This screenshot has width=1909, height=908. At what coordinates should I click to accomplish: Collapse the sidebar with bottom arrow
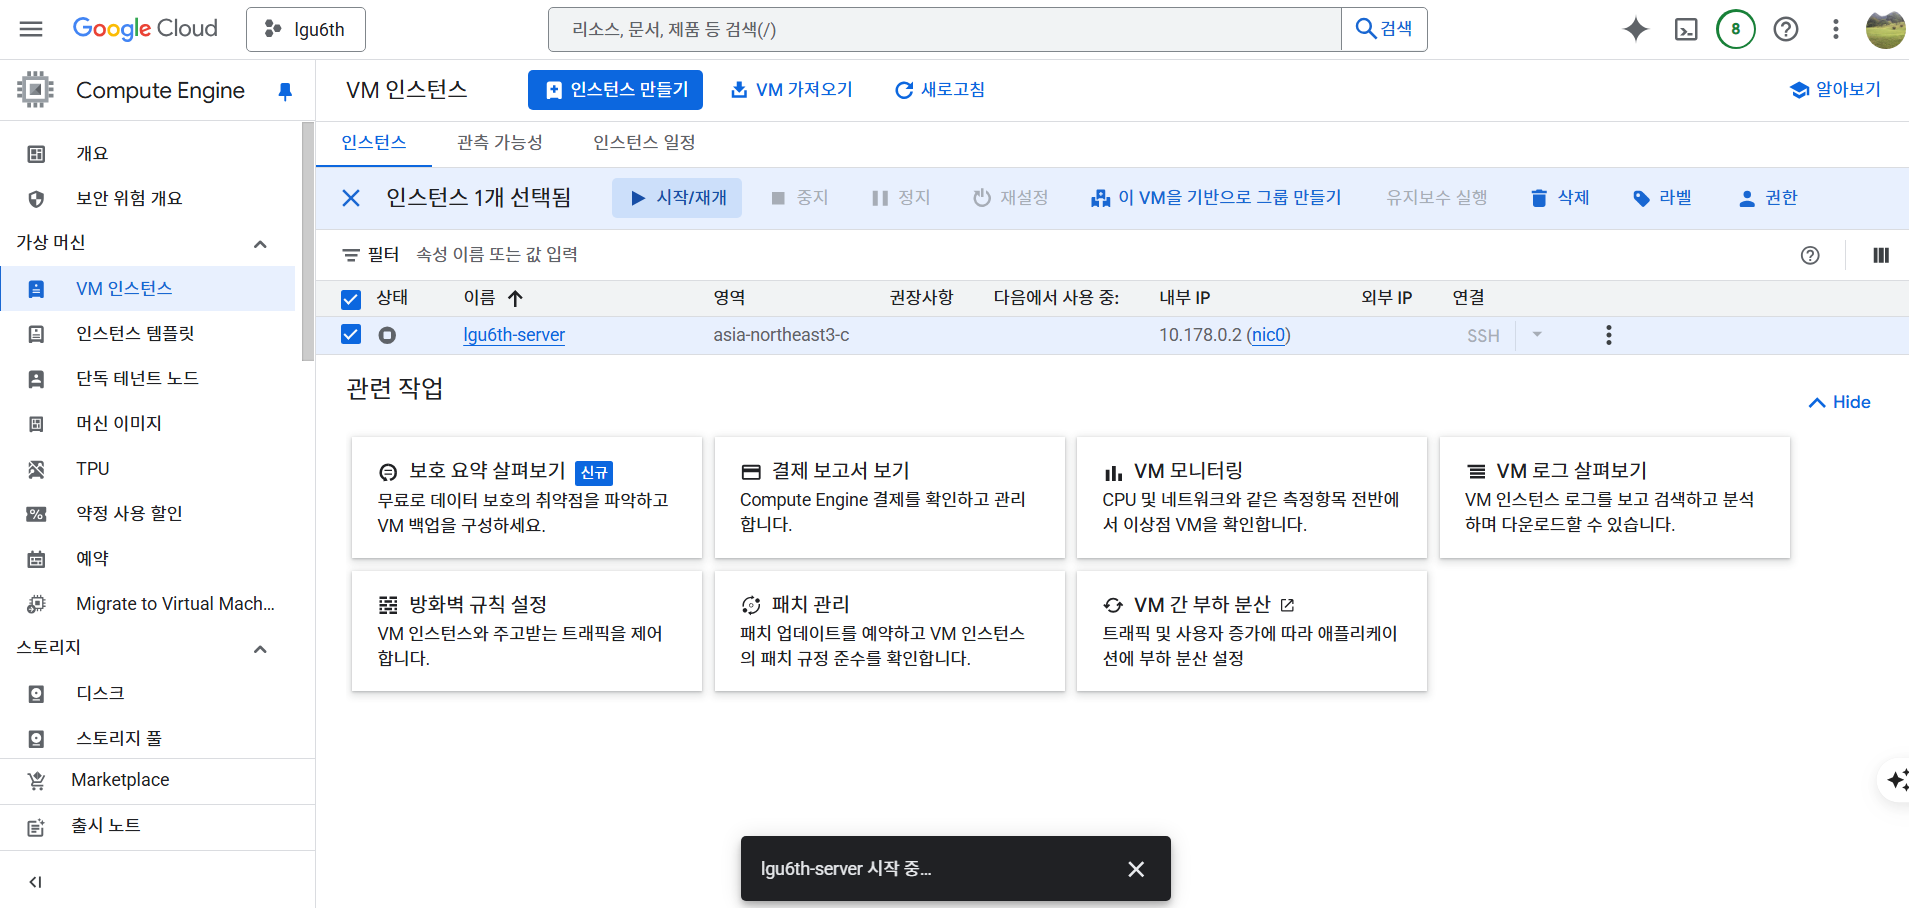(35, 882)
